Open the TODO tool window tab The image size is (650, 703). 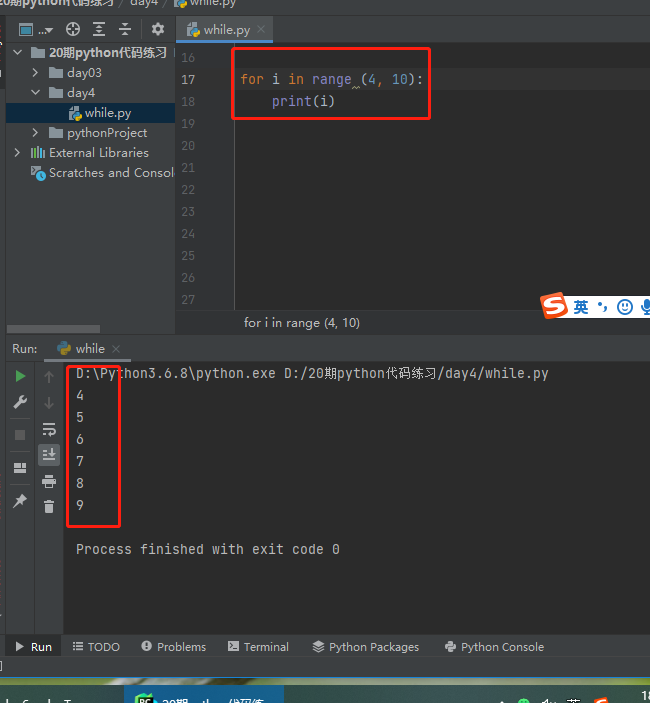coord(96,647)
